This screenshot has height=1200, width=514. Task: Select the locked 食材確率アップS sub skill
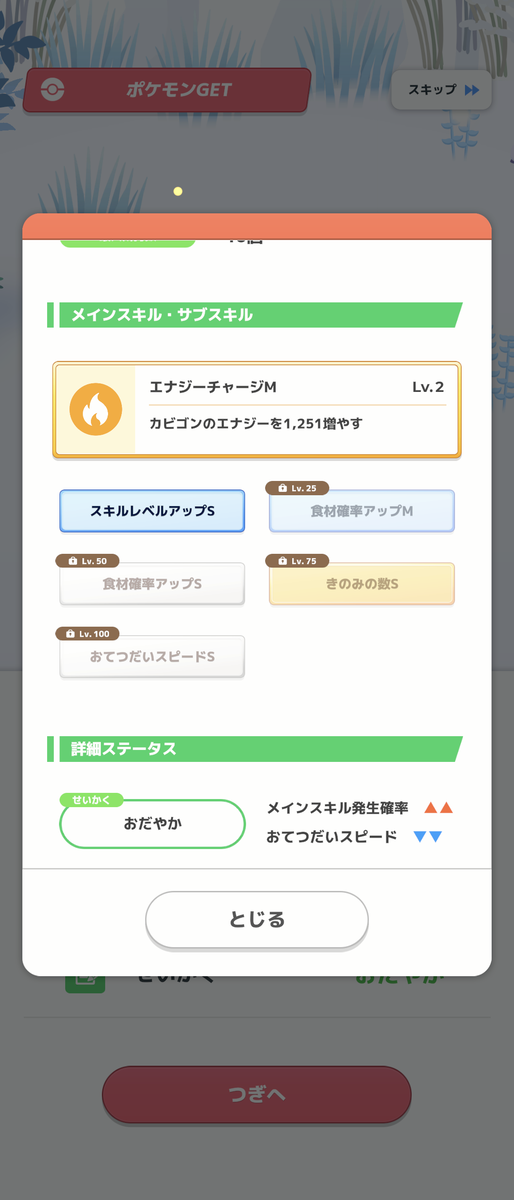point(152,584)
